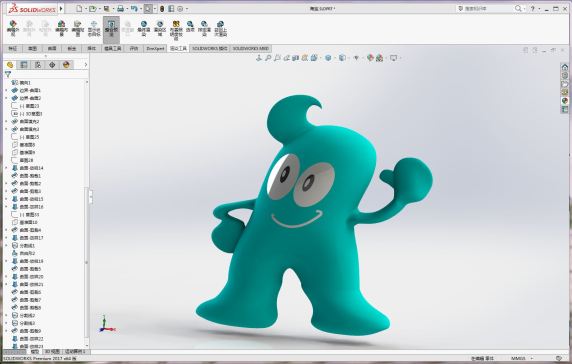Click the tree filter funnel icon
The image size is (572, 364).
pos(8,75)
